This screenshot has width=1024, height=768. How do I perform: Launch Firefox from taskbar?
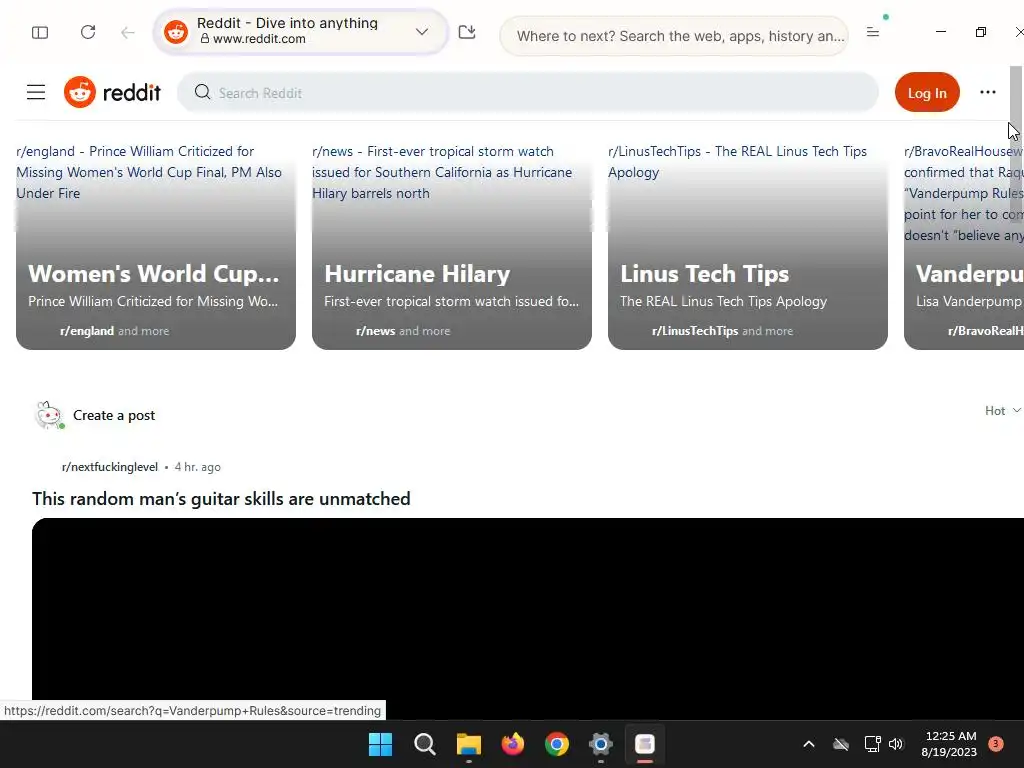click(513, 744)
